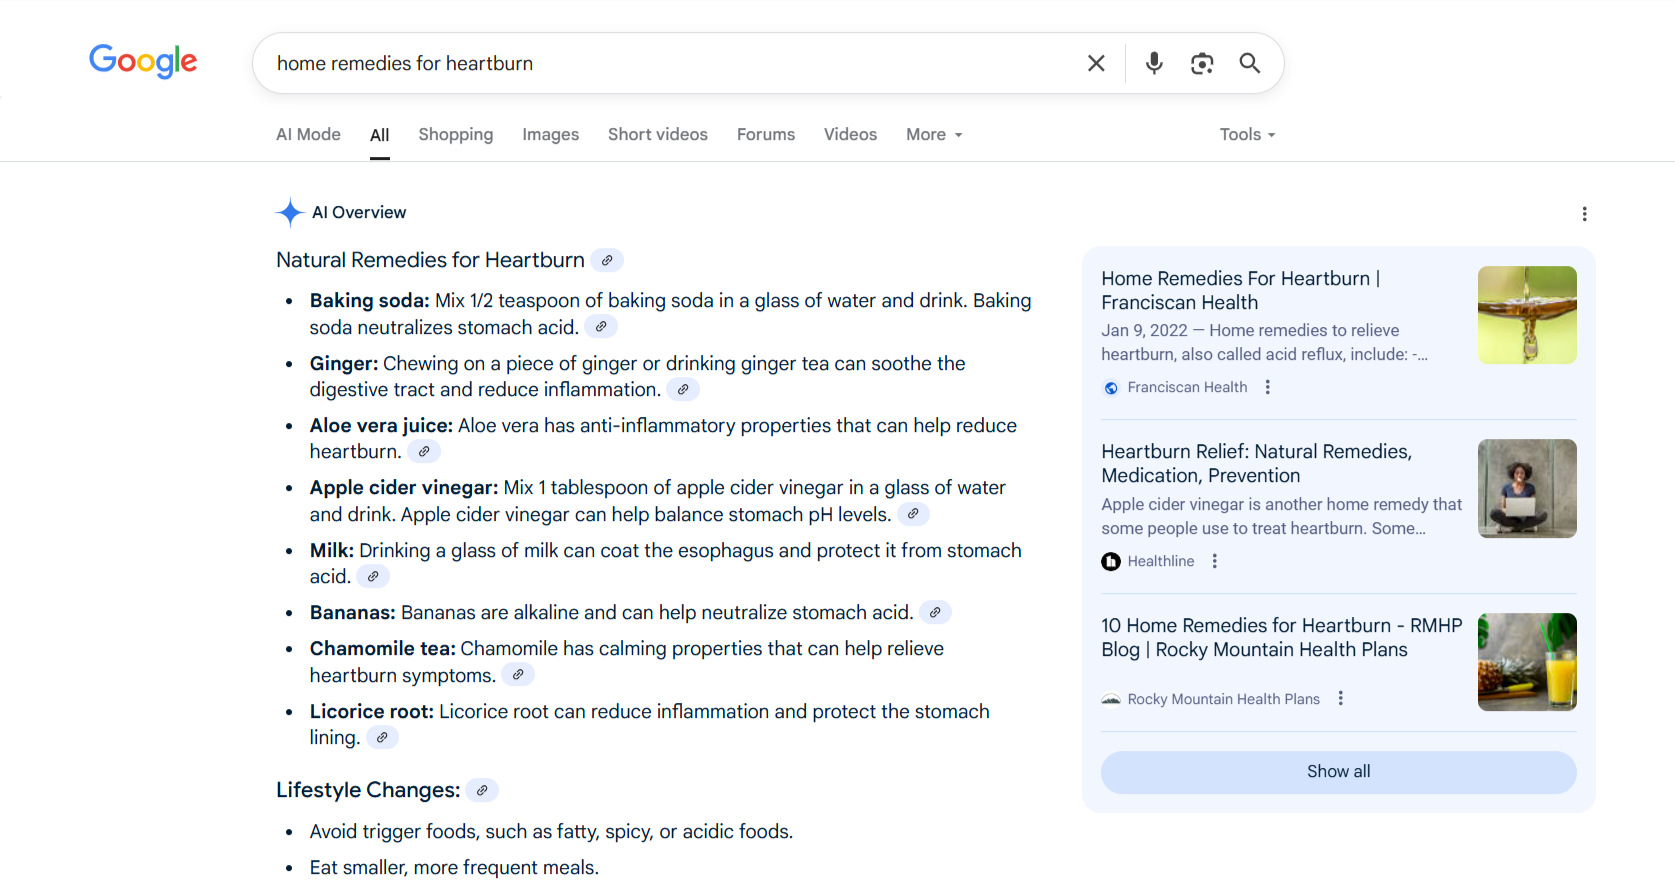The width and height of the screenshot is (1675, 890).
Task: Open source link icon for Ginger item
Action: point(683,390)
